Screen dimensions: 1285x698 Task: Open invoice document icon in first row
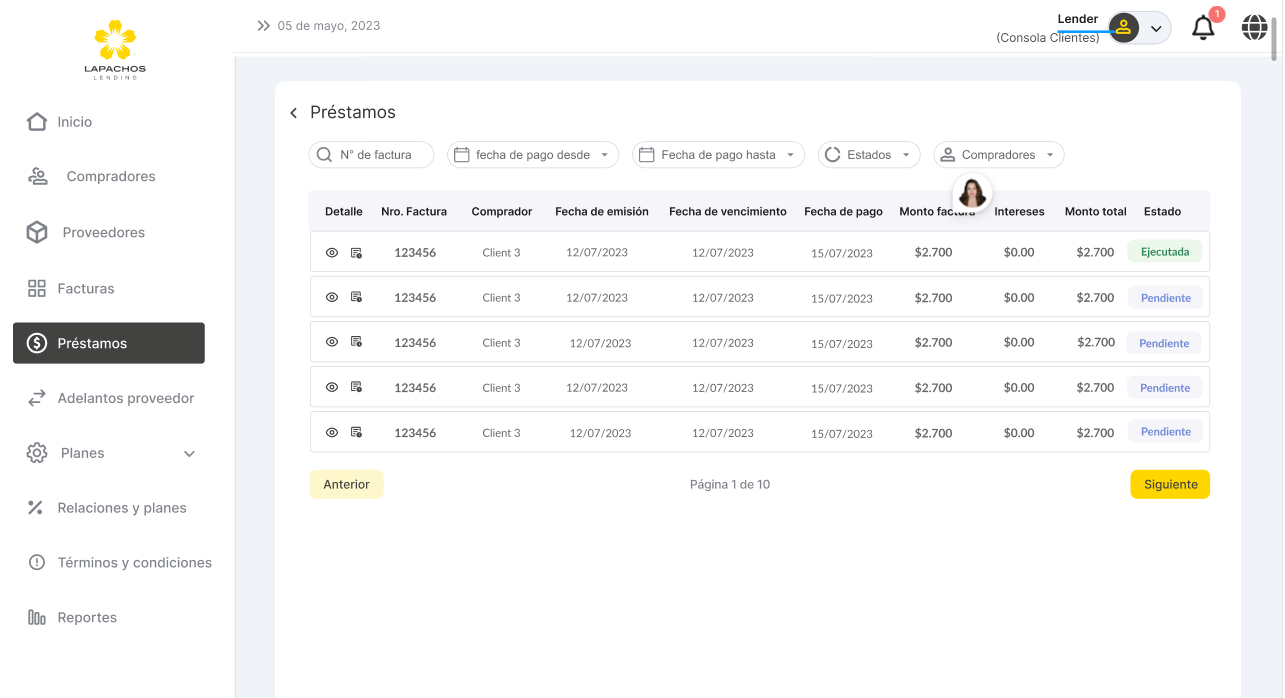pyautogui.click(x=356, y=253)
